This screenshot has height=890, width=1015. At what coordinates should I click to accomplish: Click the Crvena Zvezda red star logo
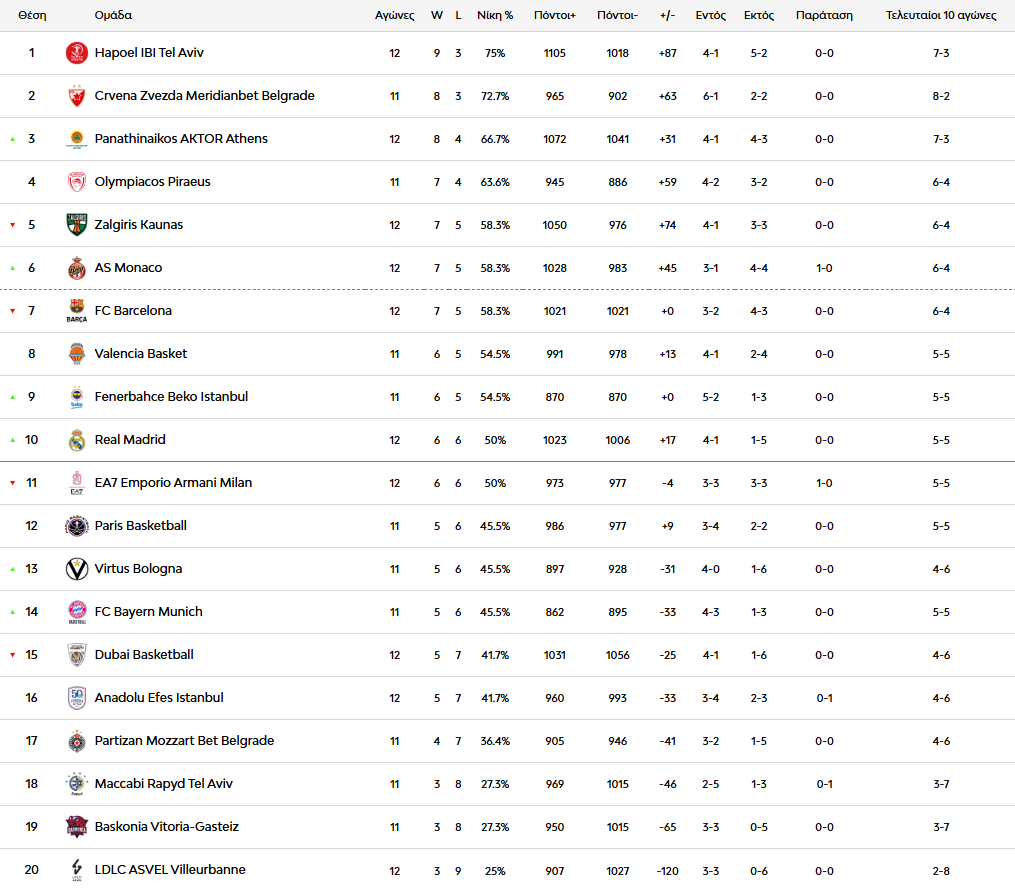77,96
